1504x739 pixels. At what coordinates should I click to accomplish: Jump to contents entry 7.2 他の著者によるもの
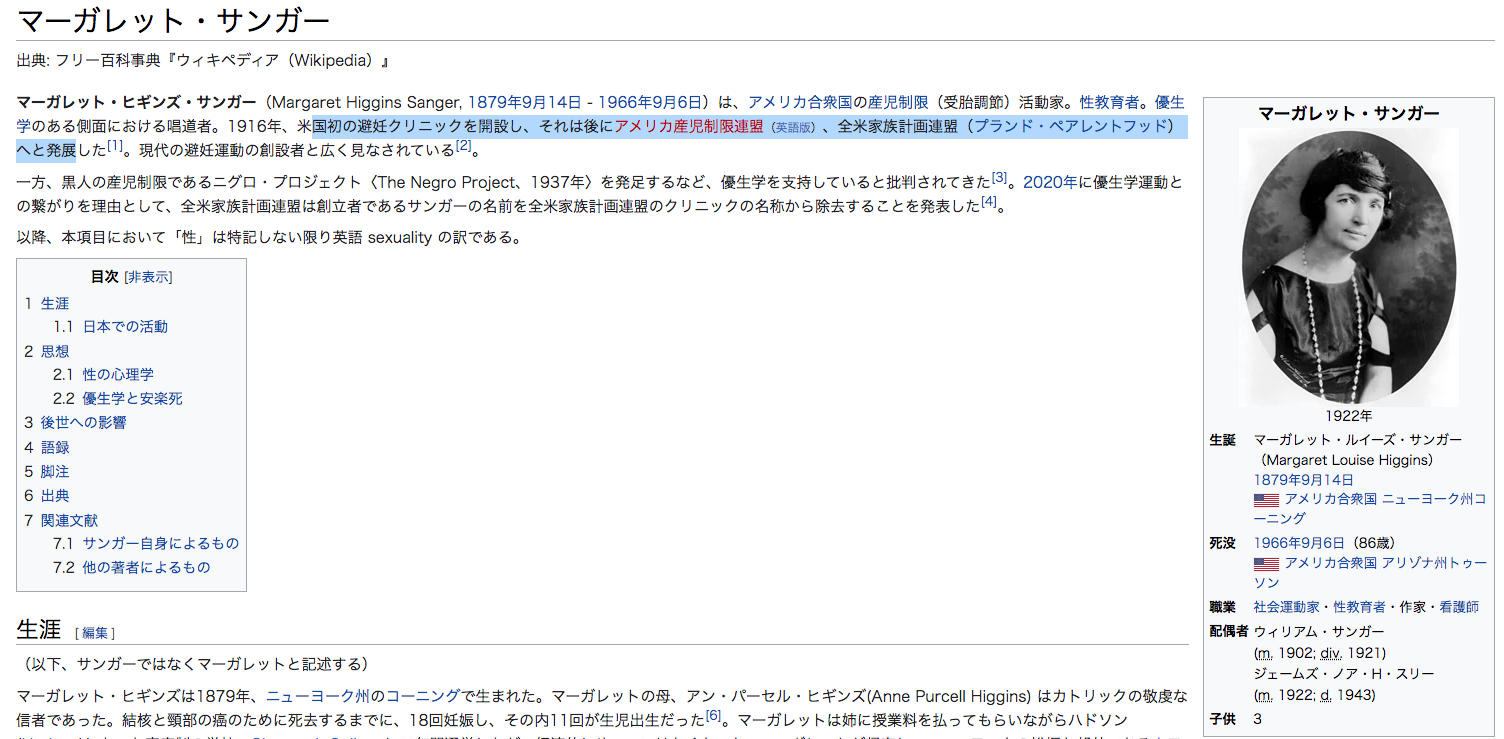coord(132,567)
